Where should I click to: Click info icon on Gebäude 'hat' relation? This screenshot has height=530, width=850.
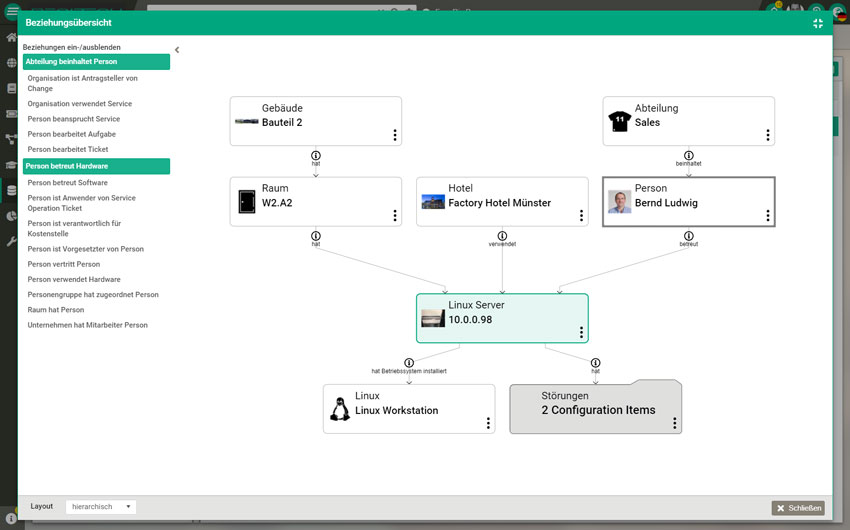[315, 156]
